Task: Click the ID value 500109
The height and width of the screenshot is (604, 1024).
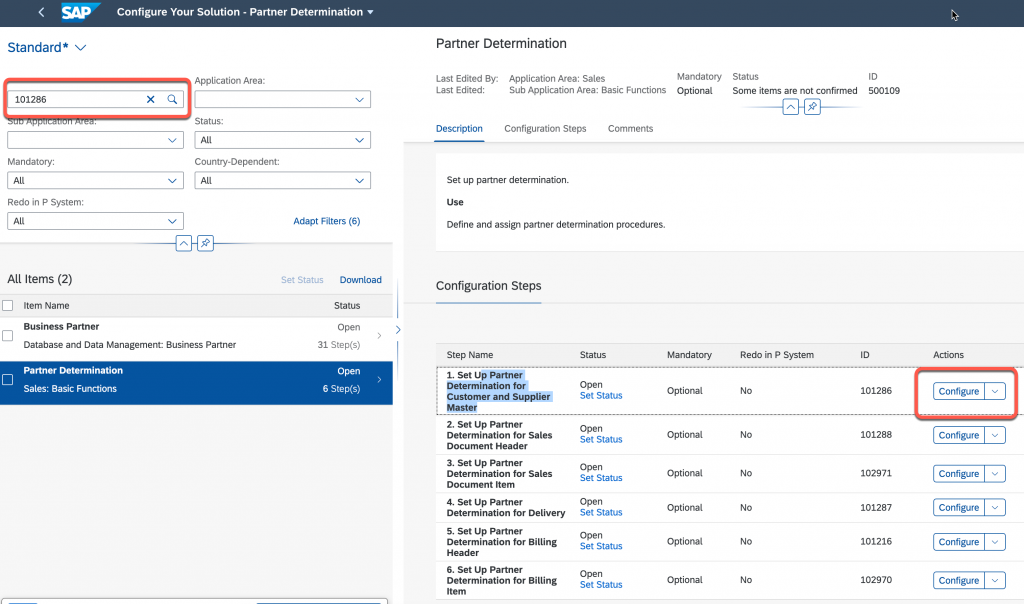Action: point(884,91)
